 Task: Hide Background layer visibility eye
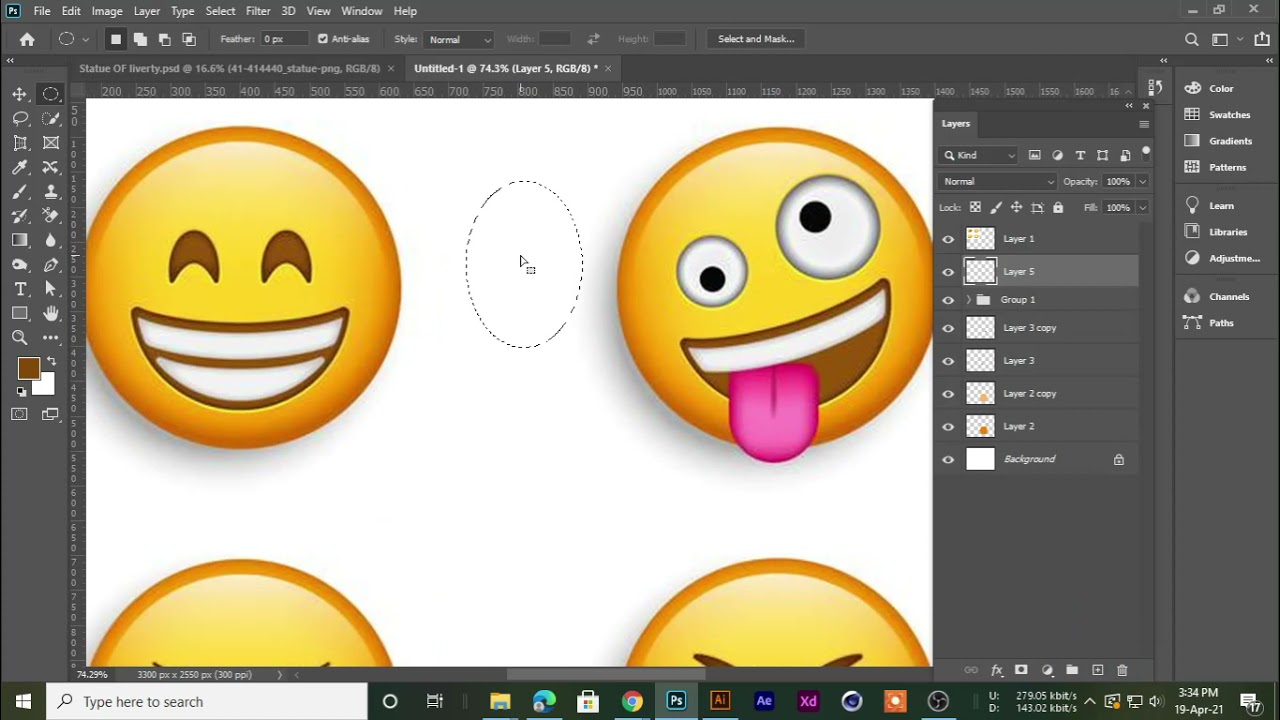click(x=948, y=459)
